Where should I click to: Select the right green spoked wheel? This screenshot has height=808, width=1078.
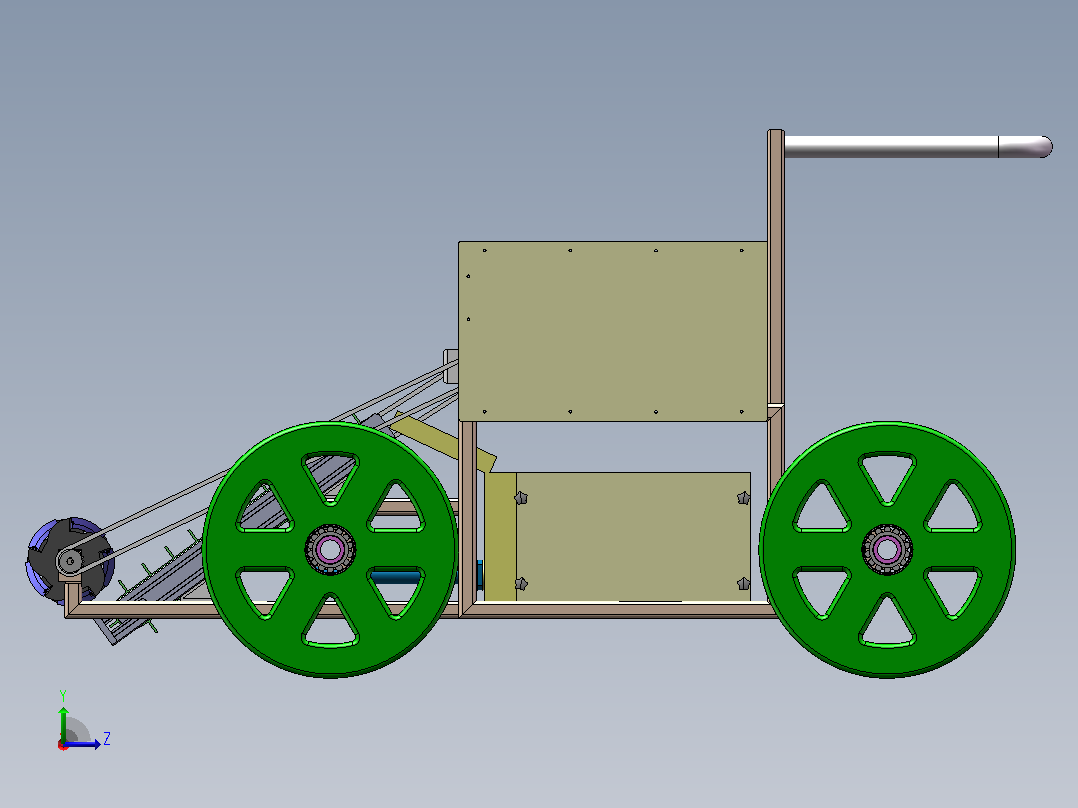click(888, 549)
